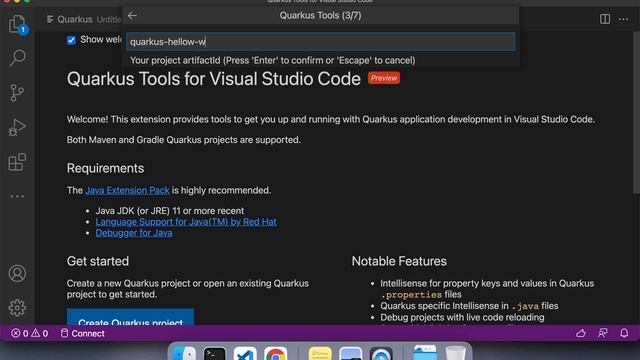Open the Debugger for Java link

click(134, 233)
